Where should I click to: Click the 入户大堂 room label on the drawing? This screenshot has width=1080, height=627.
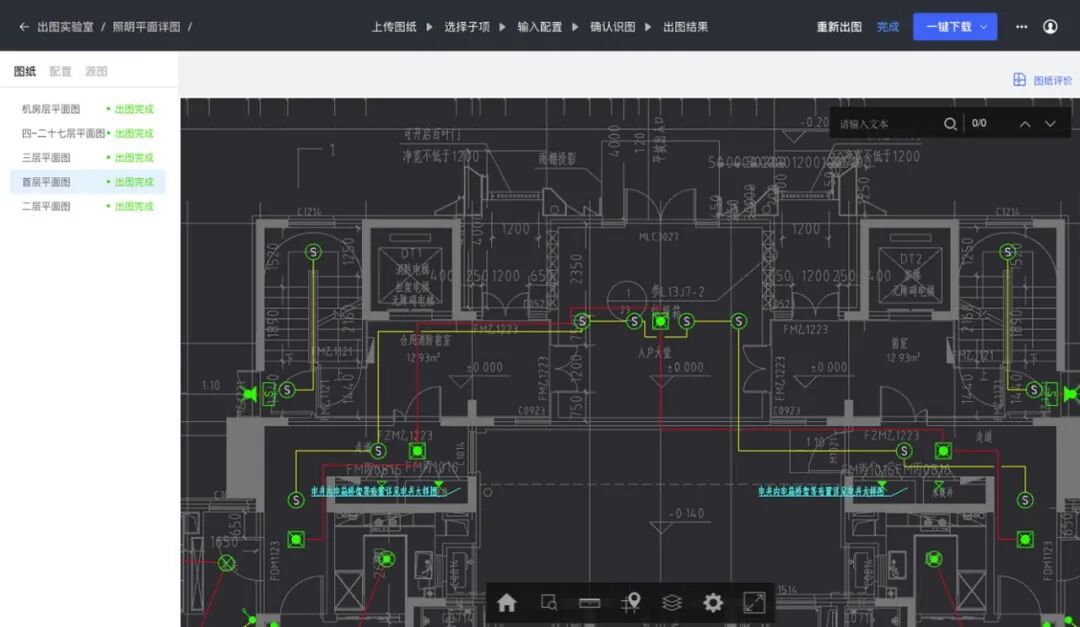654,353
